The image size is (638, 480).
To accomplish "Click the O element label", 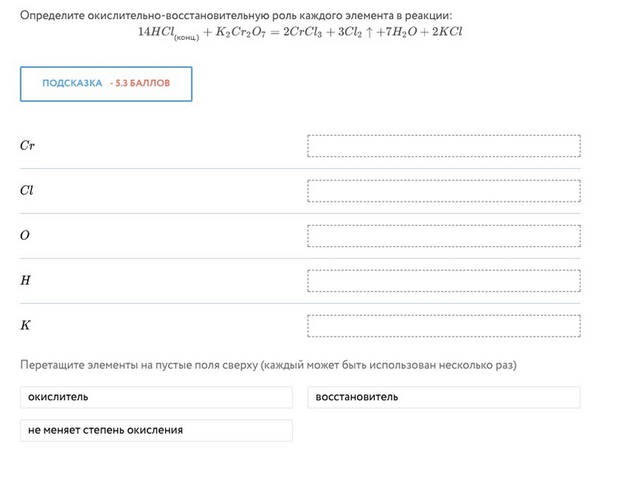I will click(x=25, y=235).
